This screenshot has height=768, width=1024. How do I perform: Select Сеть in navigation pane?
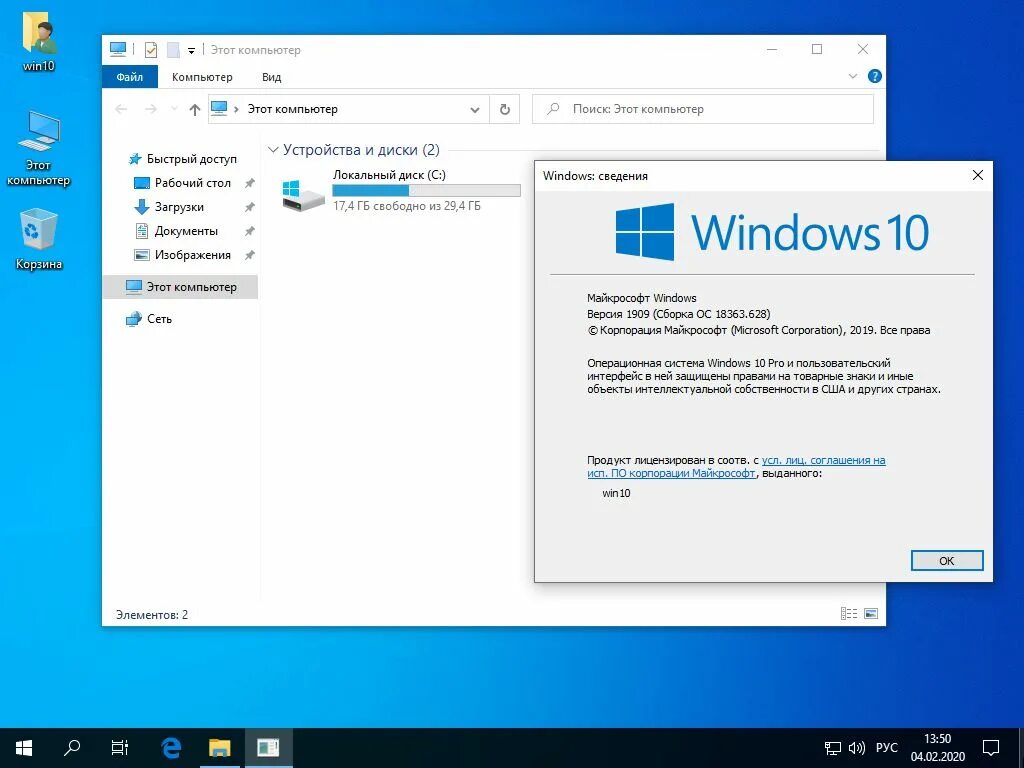point(148,319)
